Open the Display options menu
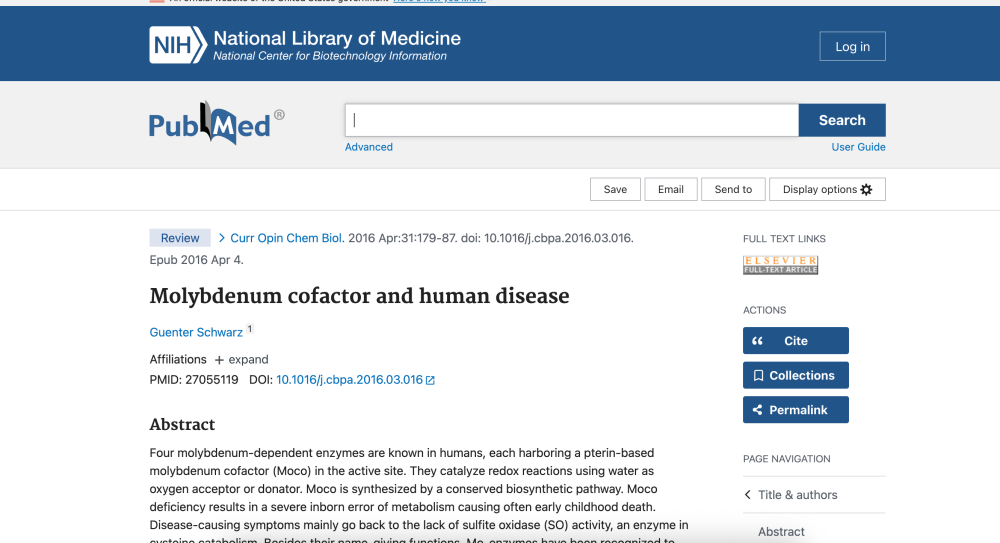The image size is (1000, 543). (827, 190)
